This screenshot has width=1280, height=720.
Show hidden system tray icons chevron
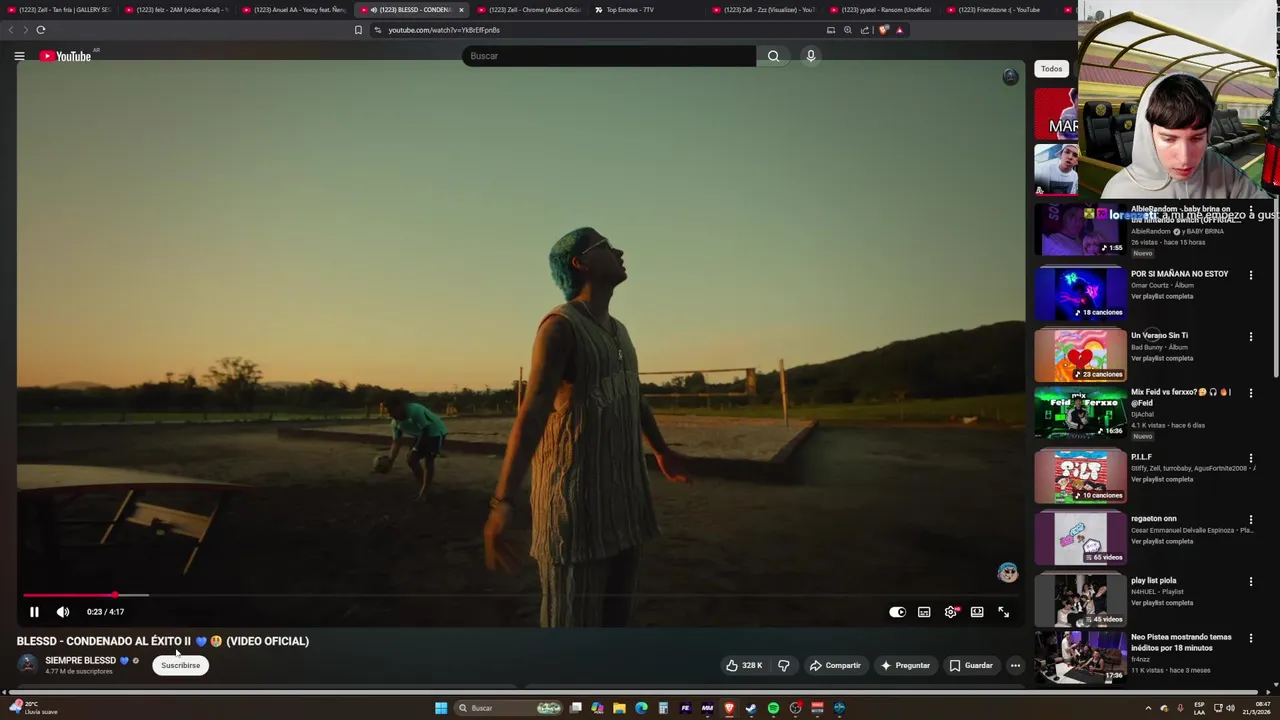click(1148, 708)
